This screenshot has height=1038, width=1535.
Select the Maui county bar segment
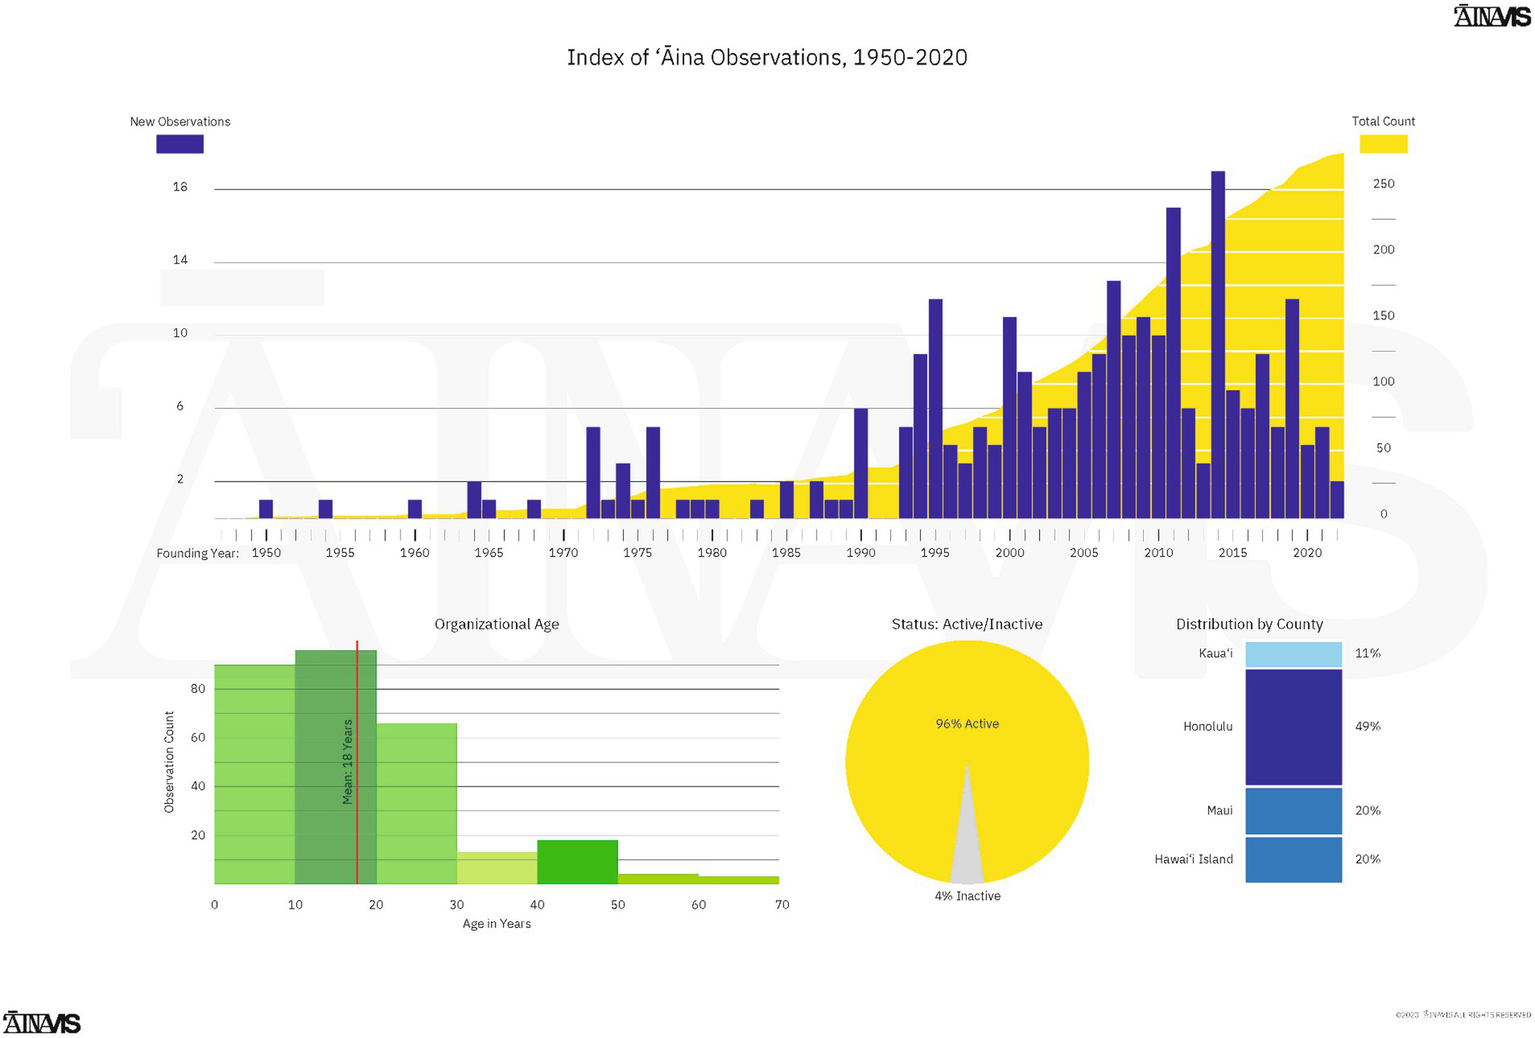tap(1293, 811)
